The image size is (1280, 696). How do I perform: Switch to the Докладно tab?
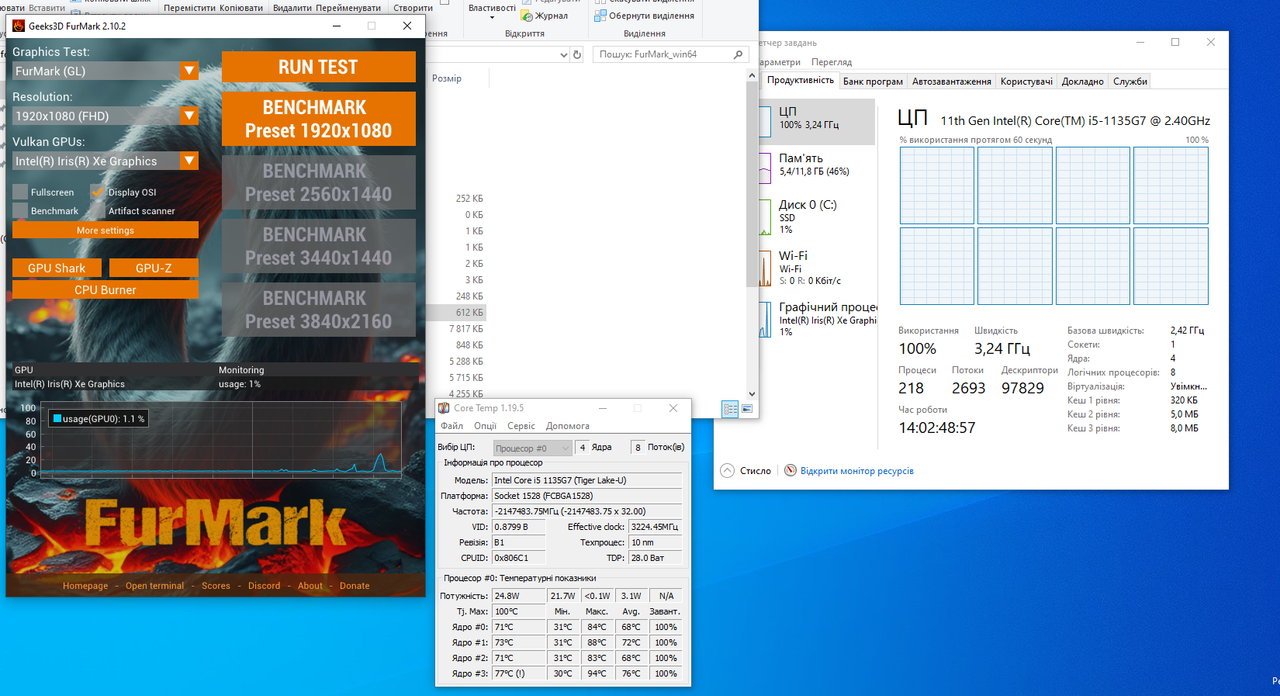pos(1083,81)
